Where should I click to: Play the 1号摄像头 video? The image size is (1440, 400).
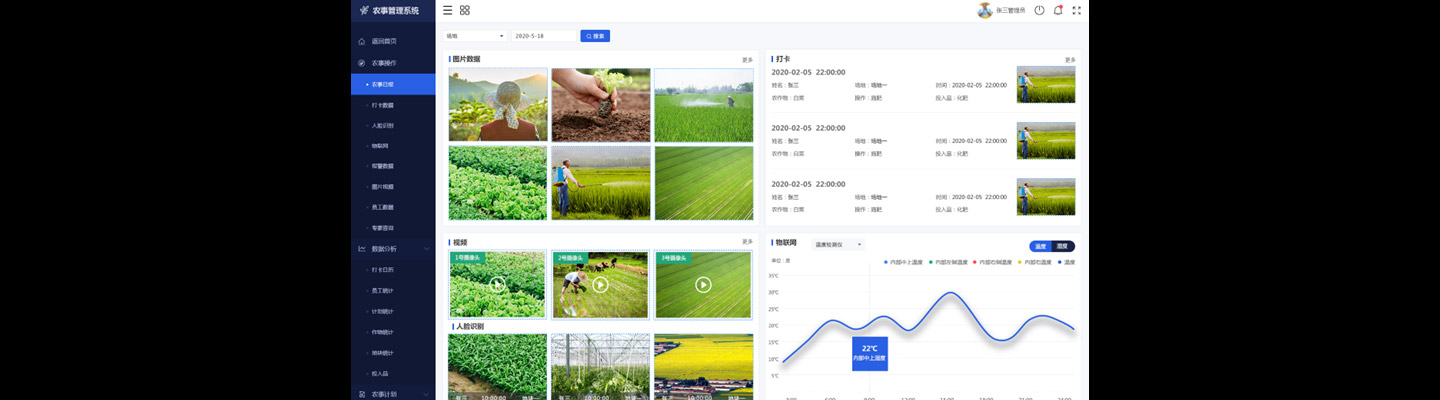point(498,284)
